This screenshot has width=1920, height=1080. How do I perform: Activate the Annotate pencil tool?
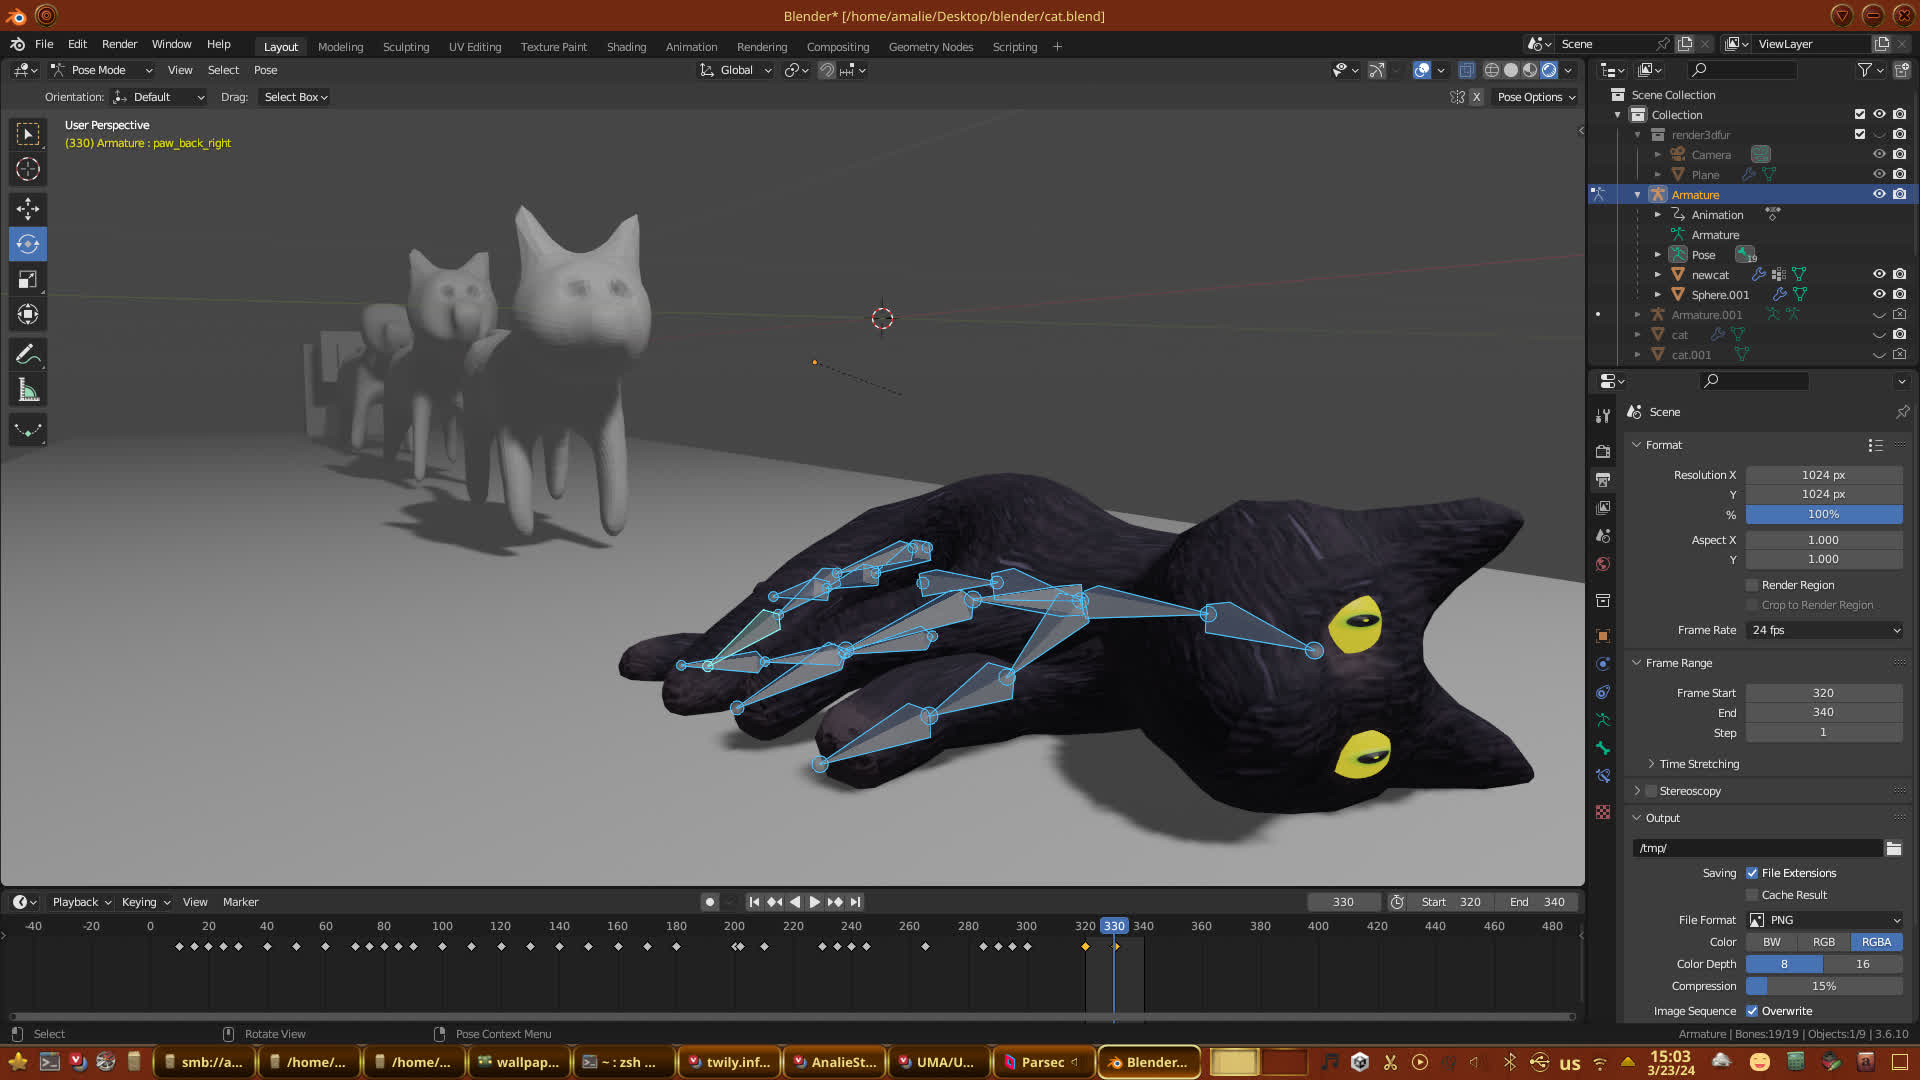click(x=28, y=354)
